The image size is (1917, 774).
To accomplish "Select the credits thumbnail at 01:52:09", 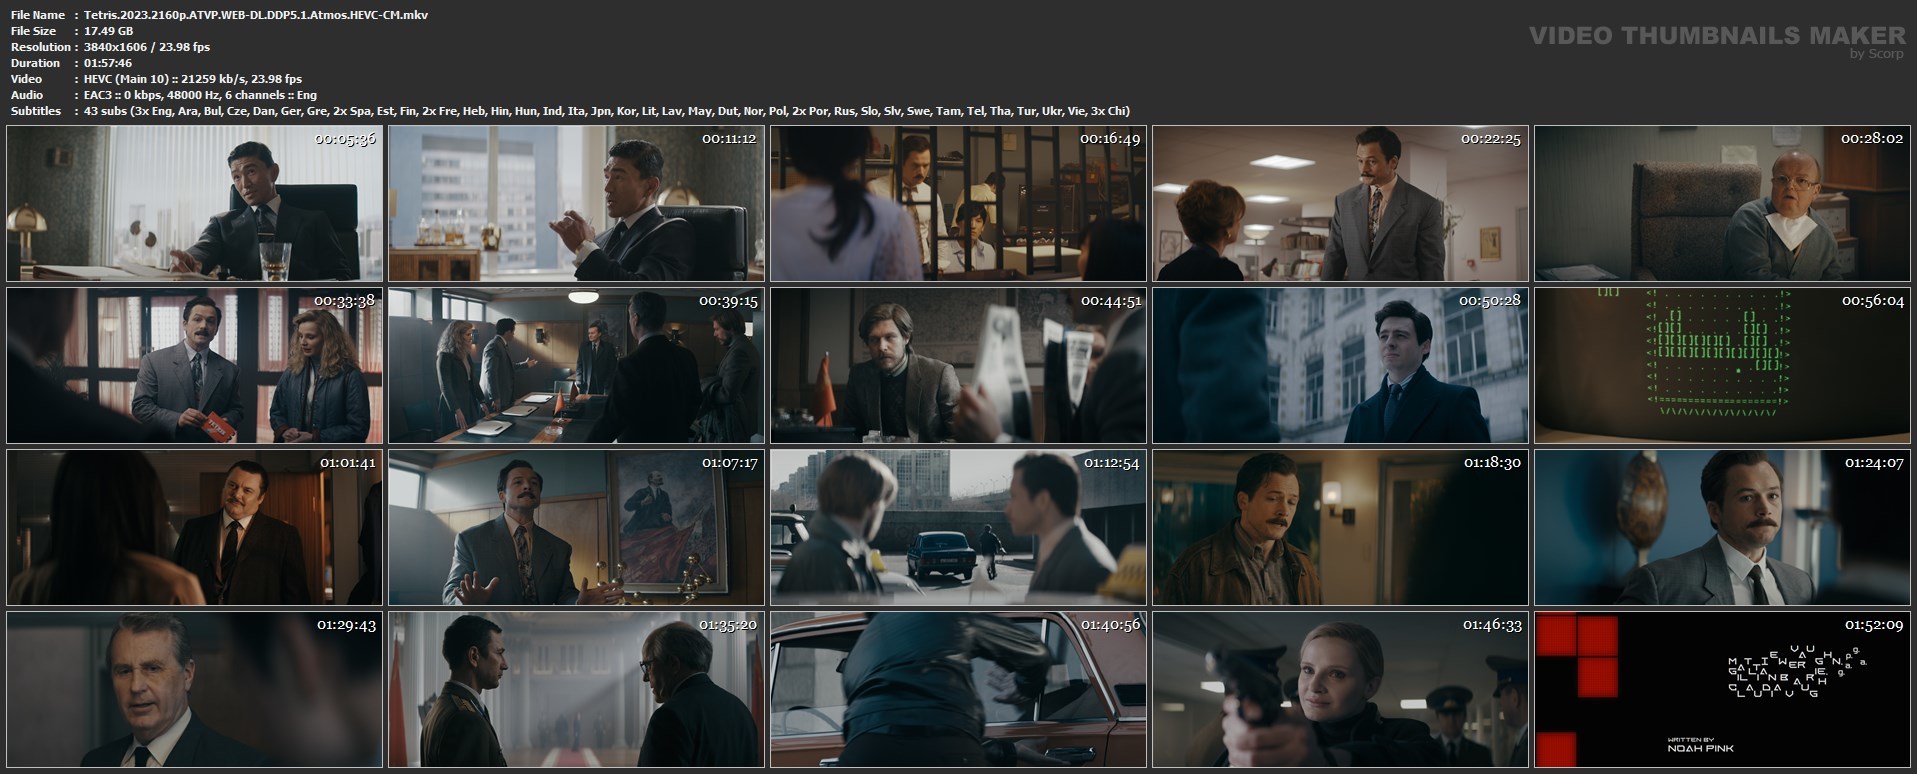I will pos(1723,690).
